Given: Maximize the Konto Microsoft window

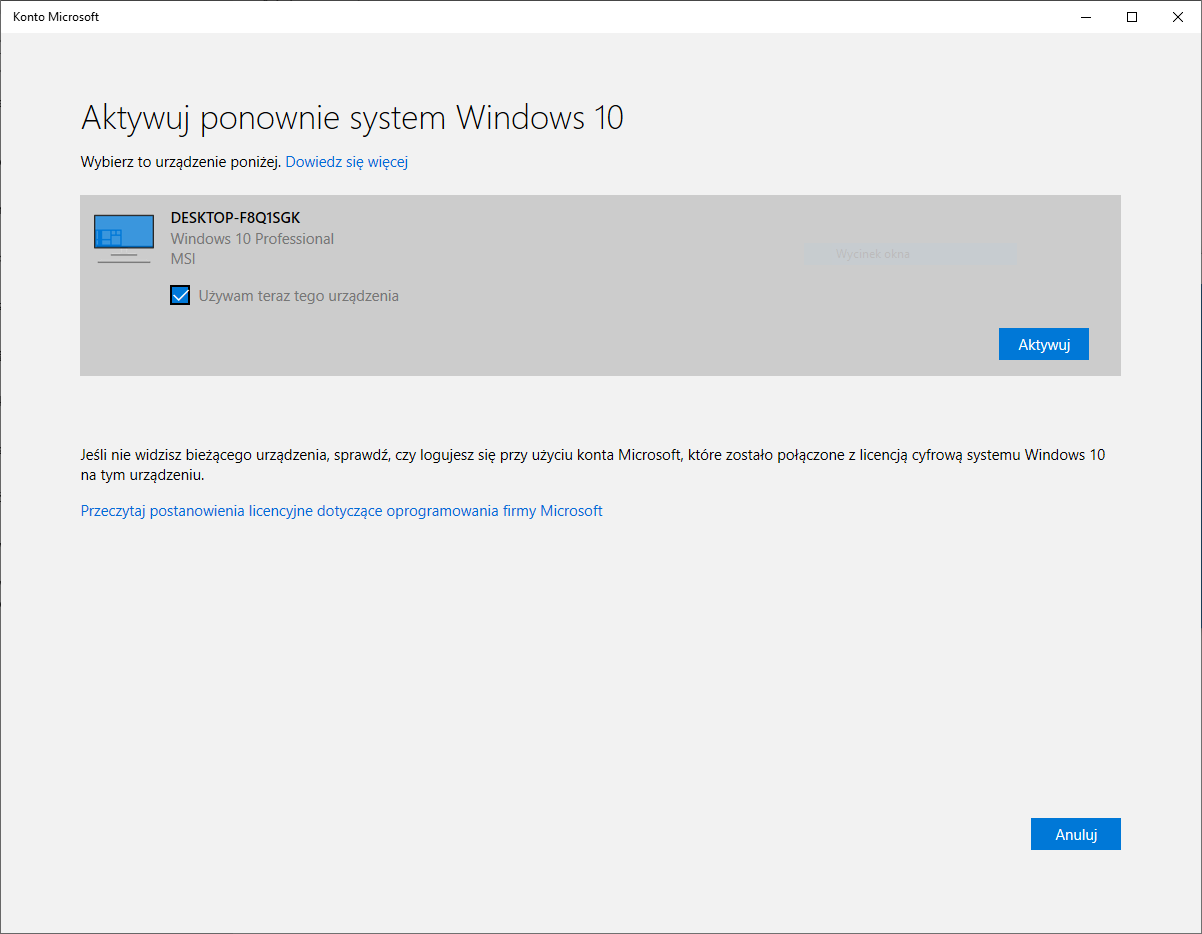Looking at the screenshot, I should point(1132,17).
